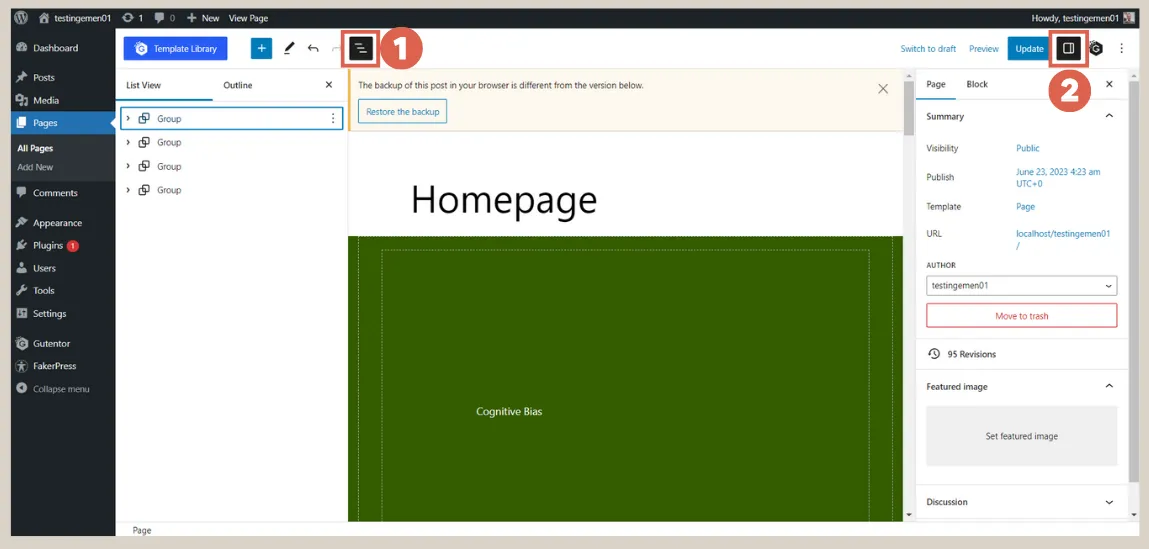Open the WordPress logo menu
Screen dimensions: 1149x549
coord(21,18)
